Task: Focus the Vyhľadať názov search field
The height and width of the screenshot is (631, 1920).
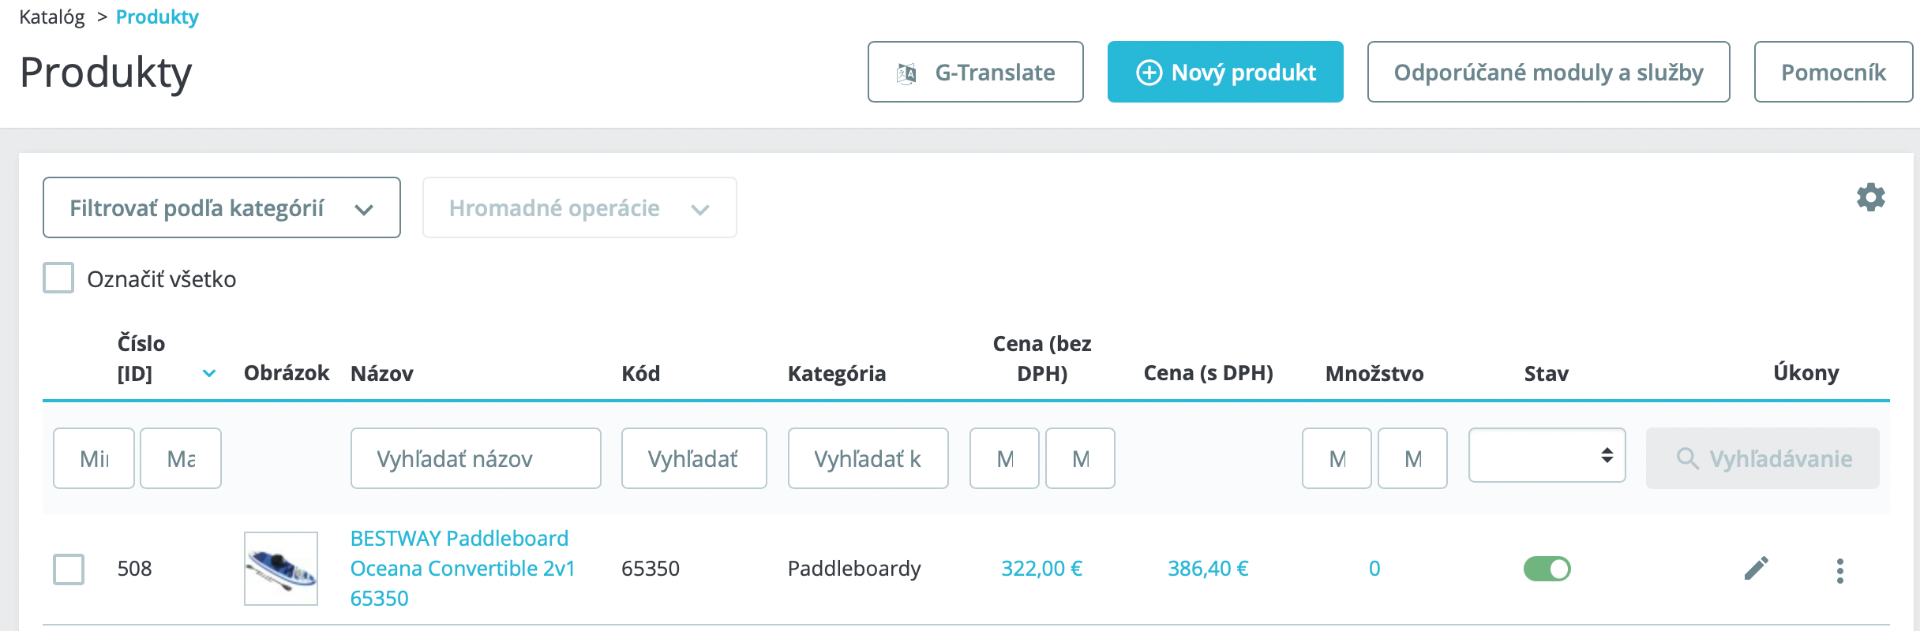Action: coord(475,459)
